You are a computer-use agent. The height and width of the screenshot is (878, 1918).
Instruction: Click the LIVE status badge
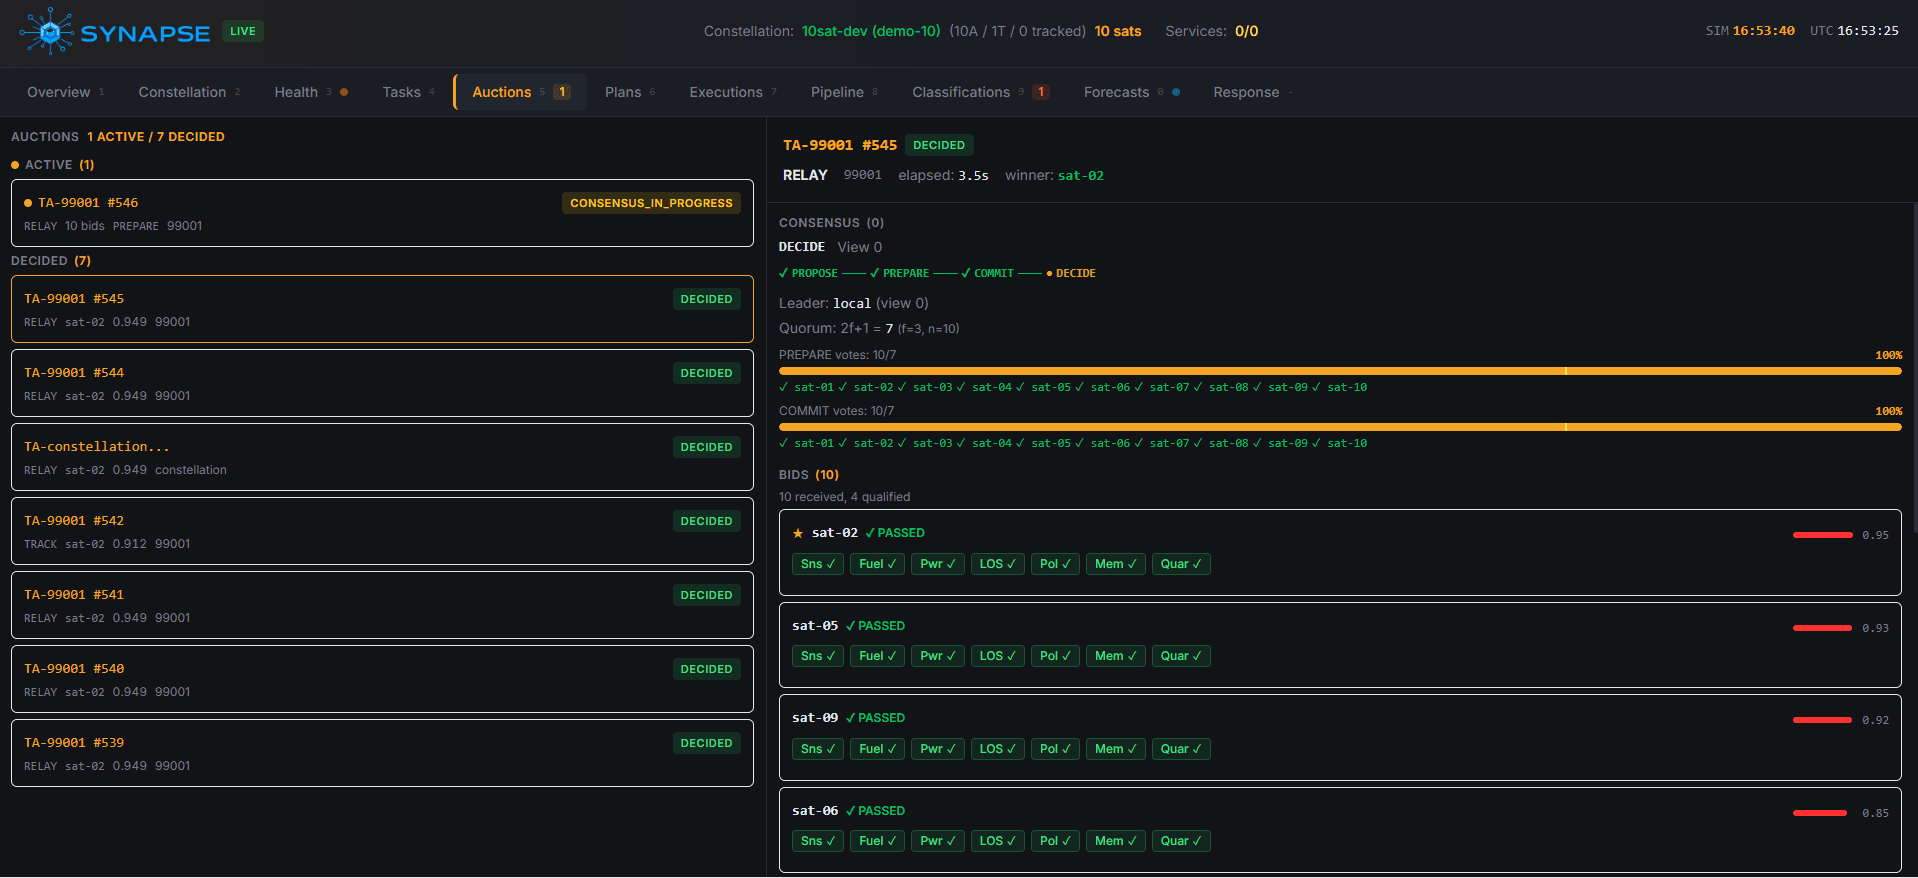coord(242,31)
